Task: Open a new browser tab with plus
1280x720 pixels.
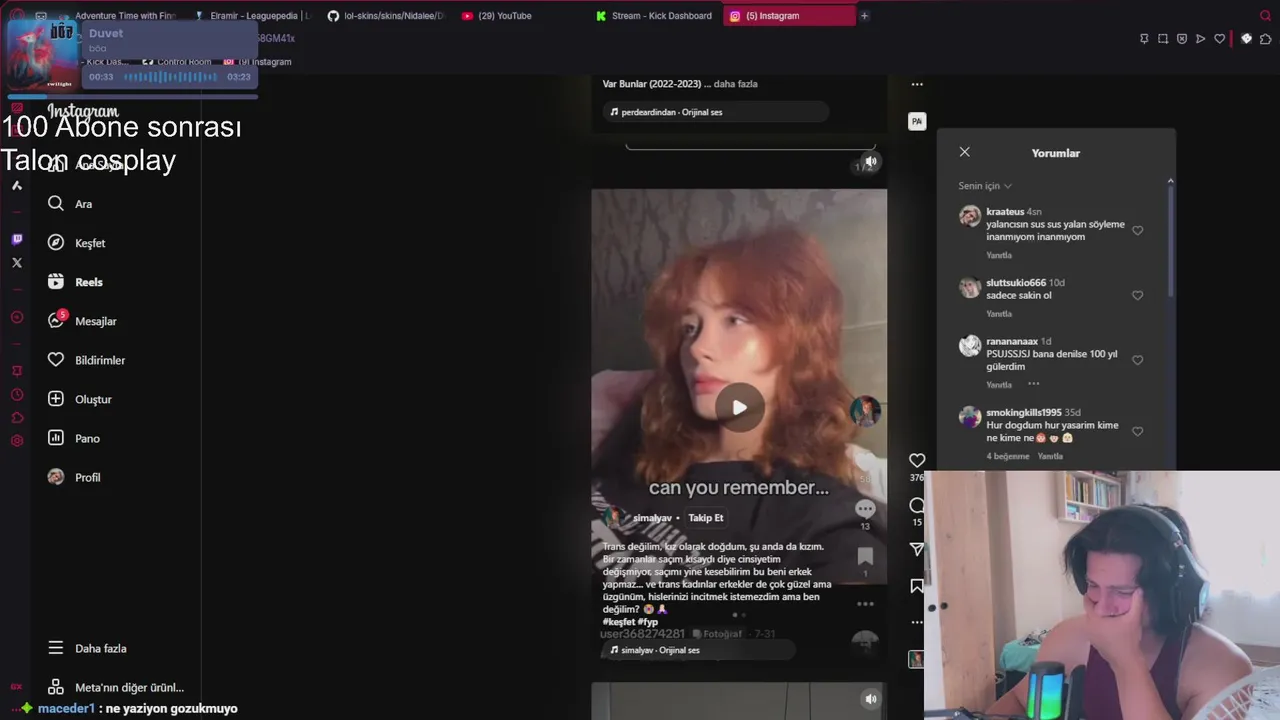Action: (x=865, y=16)
